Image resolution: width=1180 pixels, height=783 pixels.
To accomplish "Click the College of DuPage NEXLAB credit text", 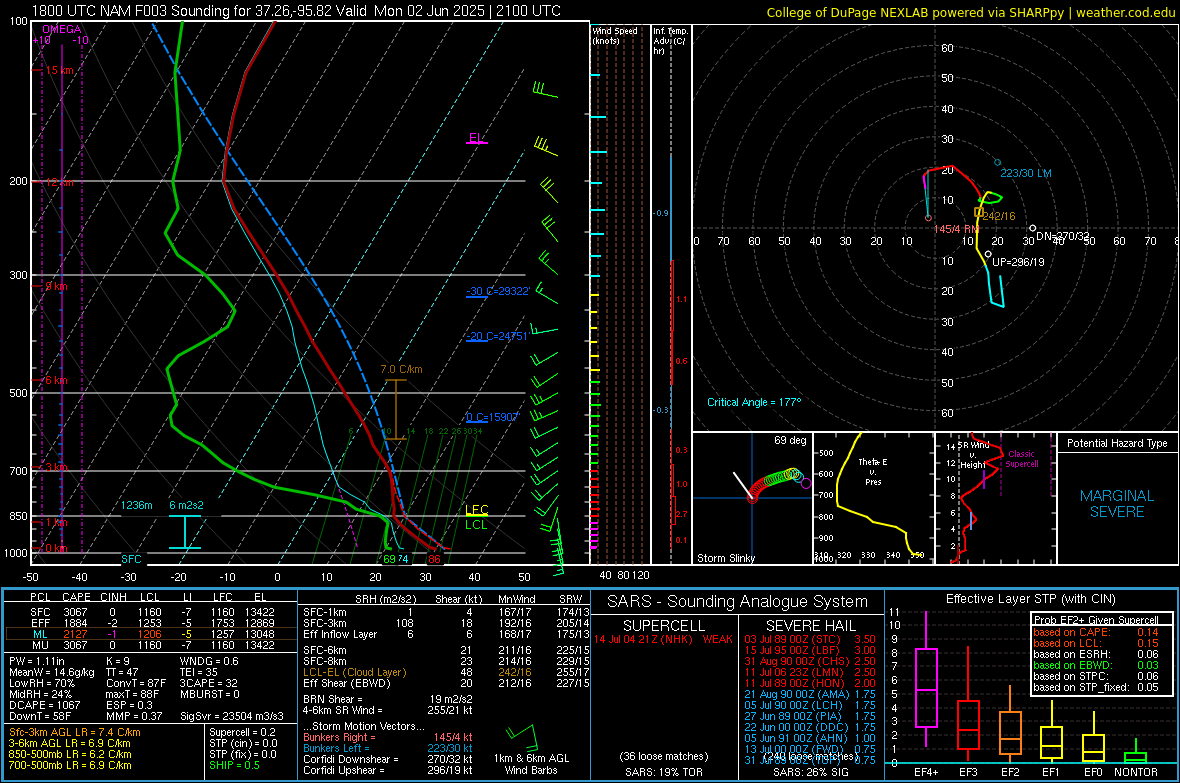I will tap(970, 12).
